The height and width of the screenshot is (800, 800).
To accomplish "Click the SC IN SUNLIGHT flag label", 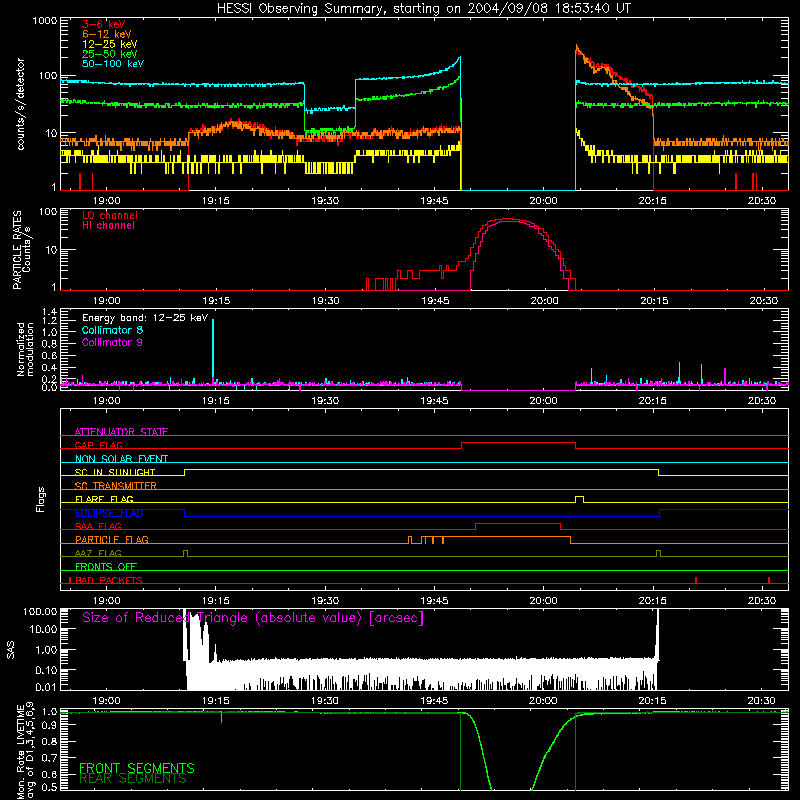I will [115, 472].
